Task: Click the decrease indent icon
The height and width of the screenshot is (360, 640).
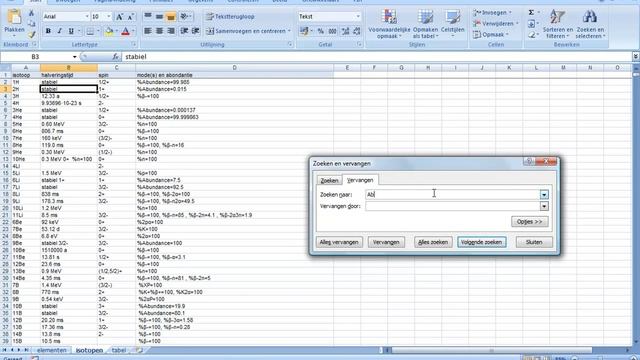Action: [x=184, y=31]
